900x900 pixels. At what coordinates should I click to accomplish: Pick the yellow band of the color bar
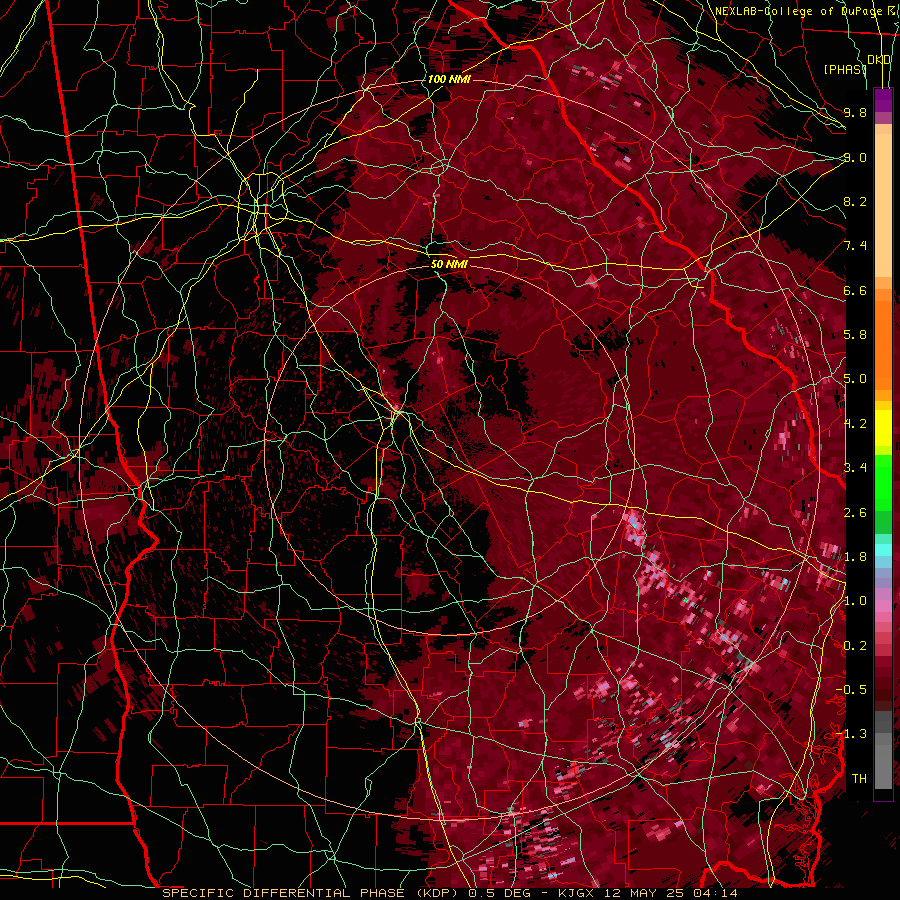883,428
